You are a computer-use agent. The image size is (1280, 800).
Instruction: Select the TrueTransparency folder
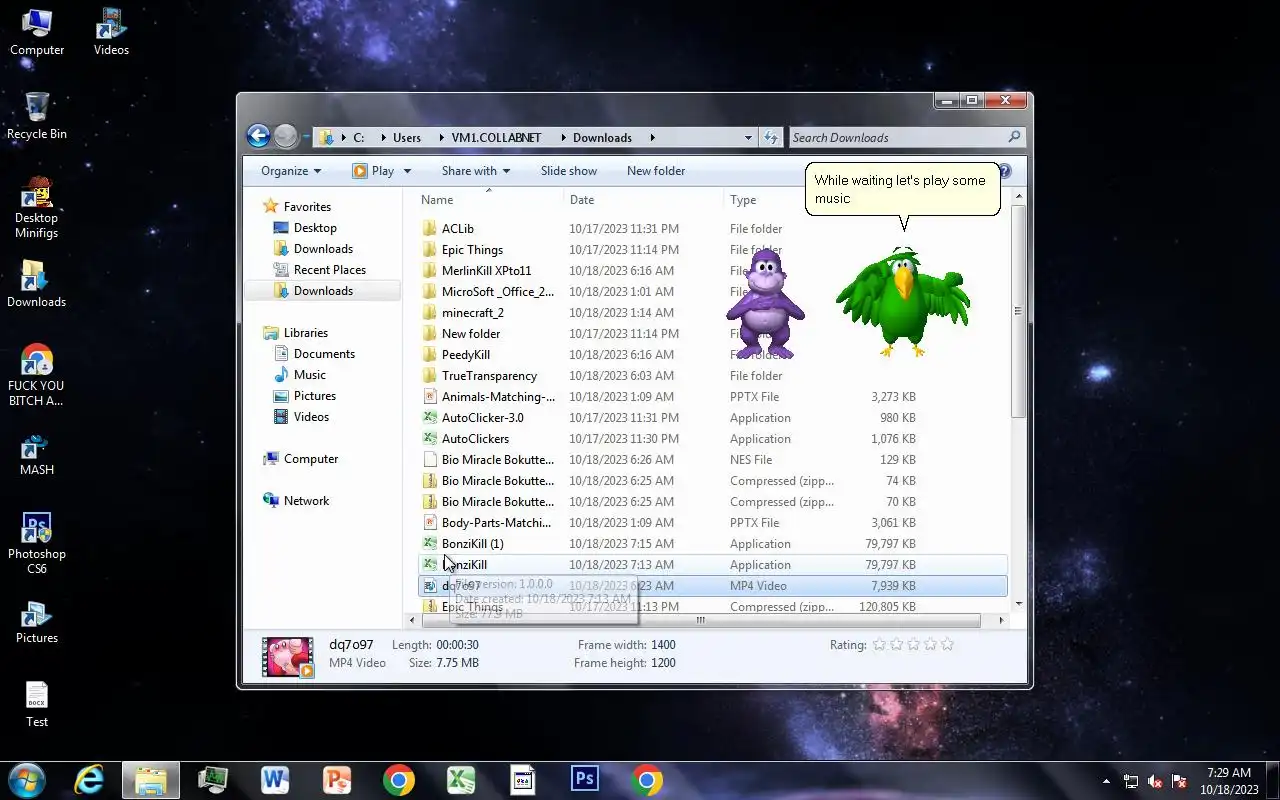[x=712, y=376]
